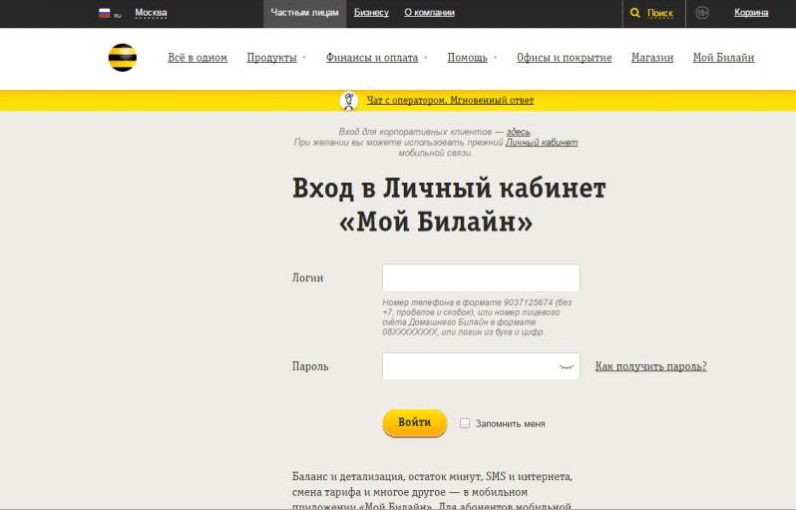Expand the Продукты dropdown menu
Image resolution: width=796 pixels, height=510 pixels.
click(276, 58)
